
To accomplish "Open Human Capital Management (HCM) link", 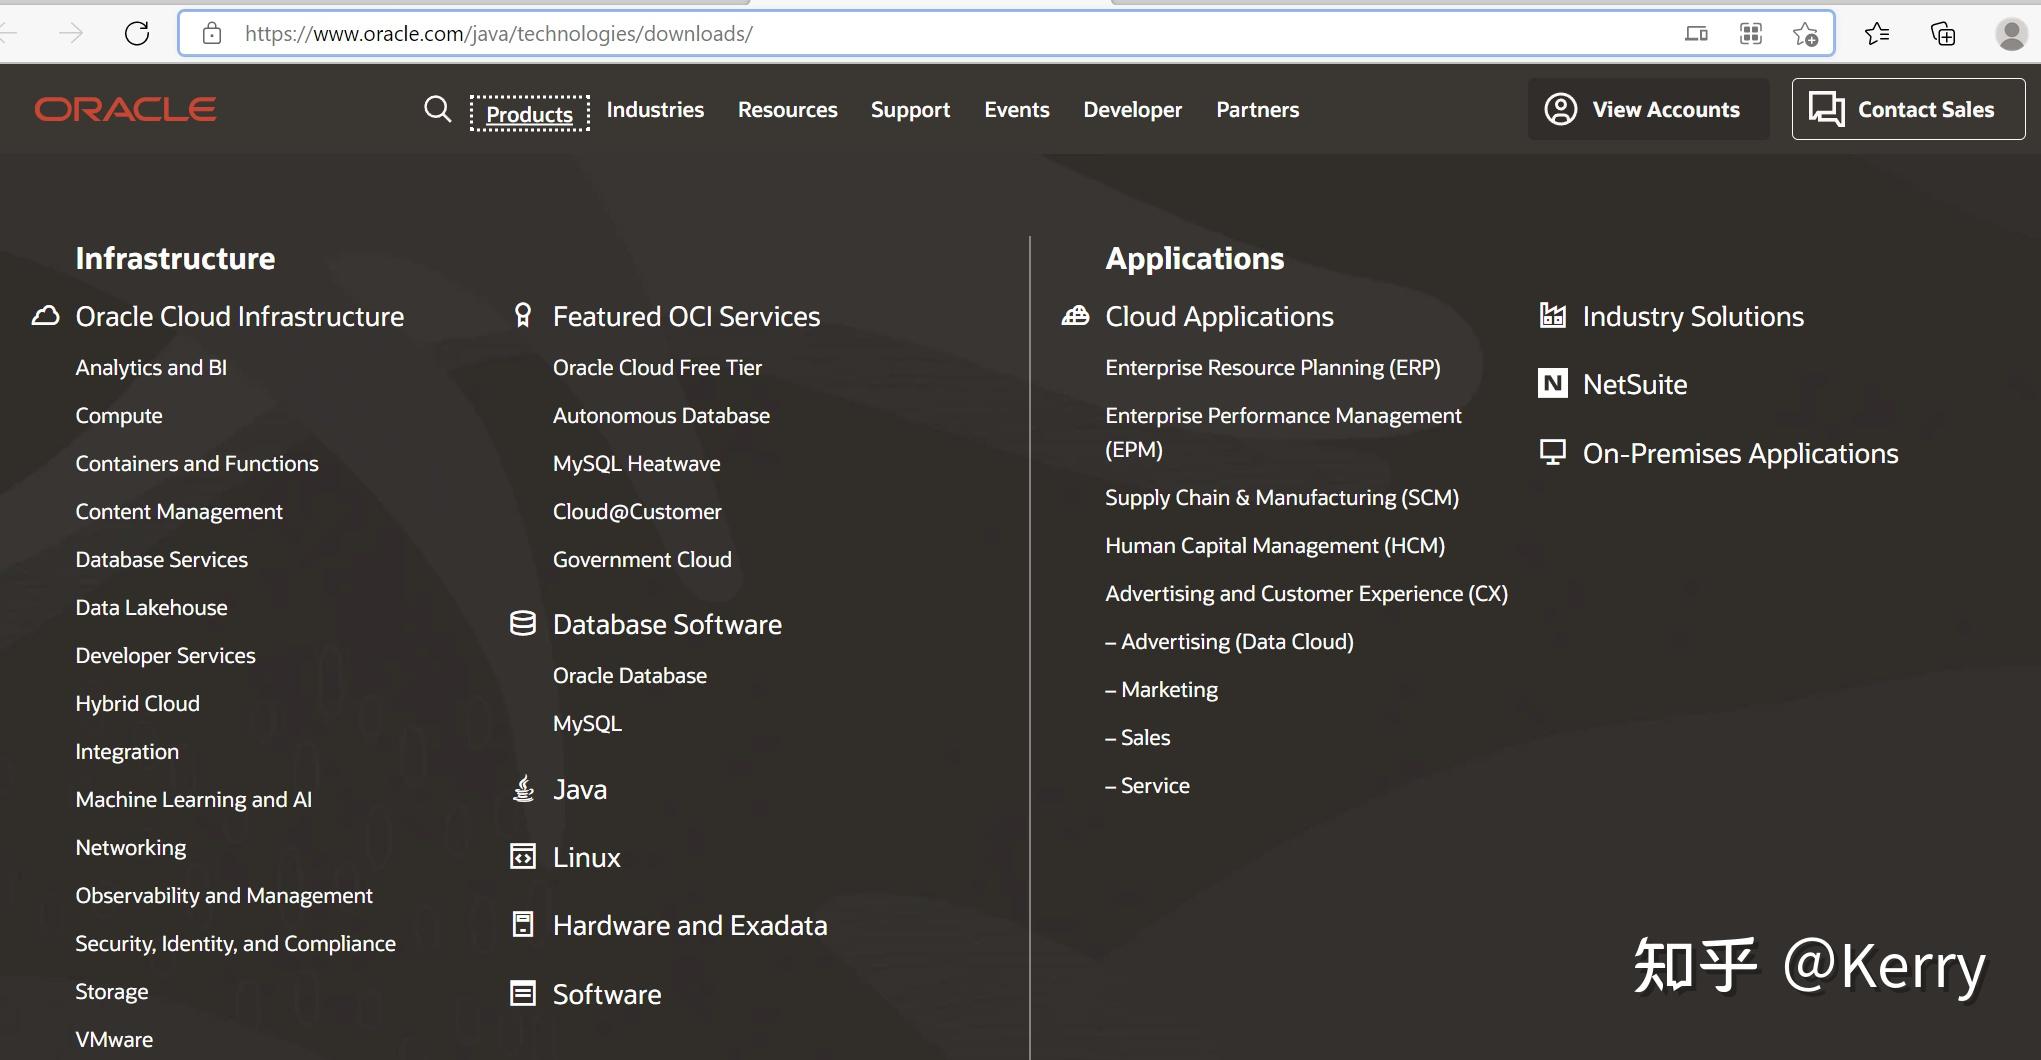I will click(1275, 545).
